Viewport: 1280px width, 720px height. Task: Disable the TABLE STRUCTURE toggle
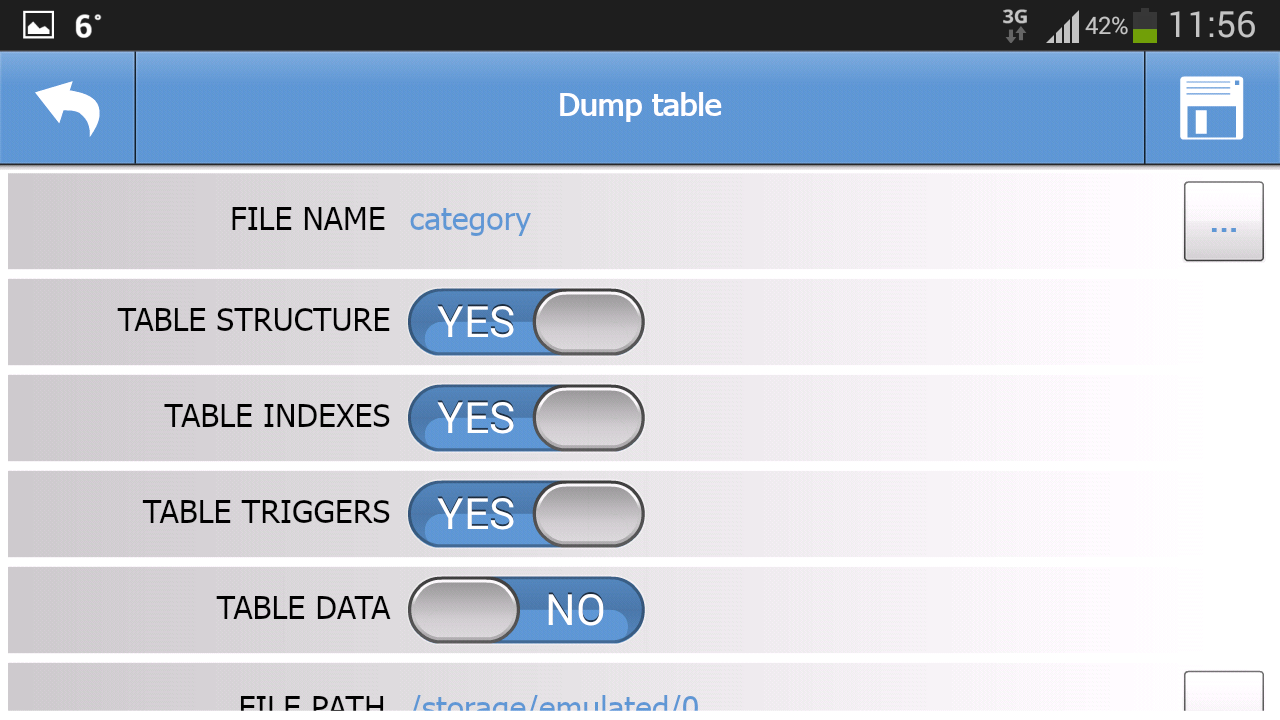[525, 321]
